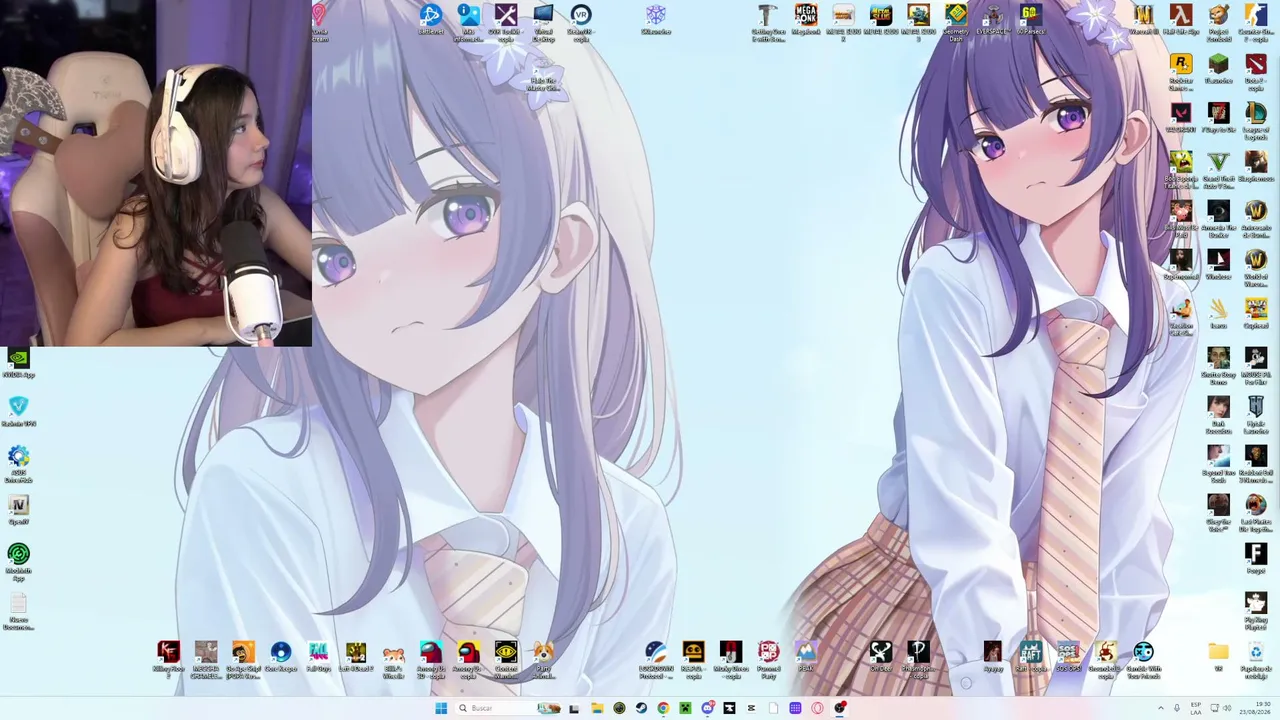
Task: Select the Dota 2 desktop icon
Action: (1256, 72)
